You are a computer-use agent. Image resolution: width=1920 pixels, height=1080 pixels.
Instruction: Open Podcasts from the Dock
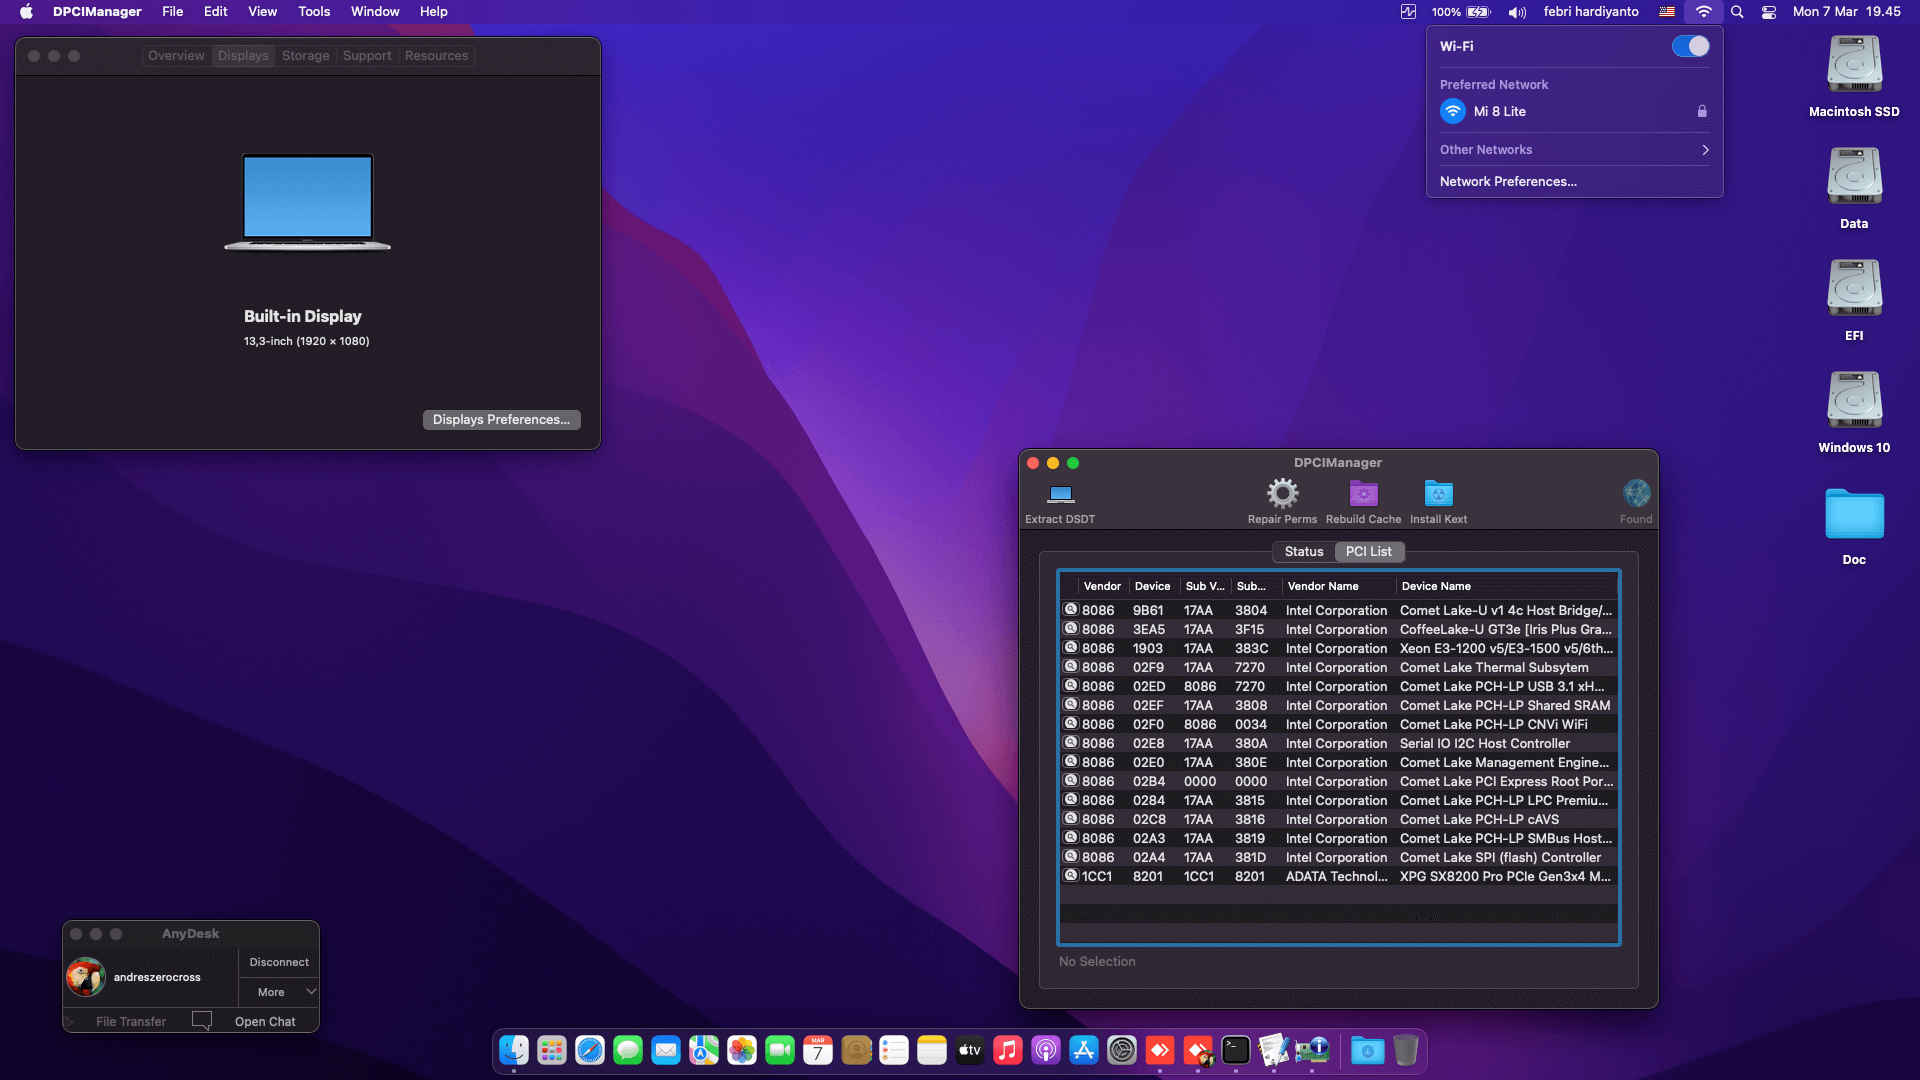click(1046, 1050)
